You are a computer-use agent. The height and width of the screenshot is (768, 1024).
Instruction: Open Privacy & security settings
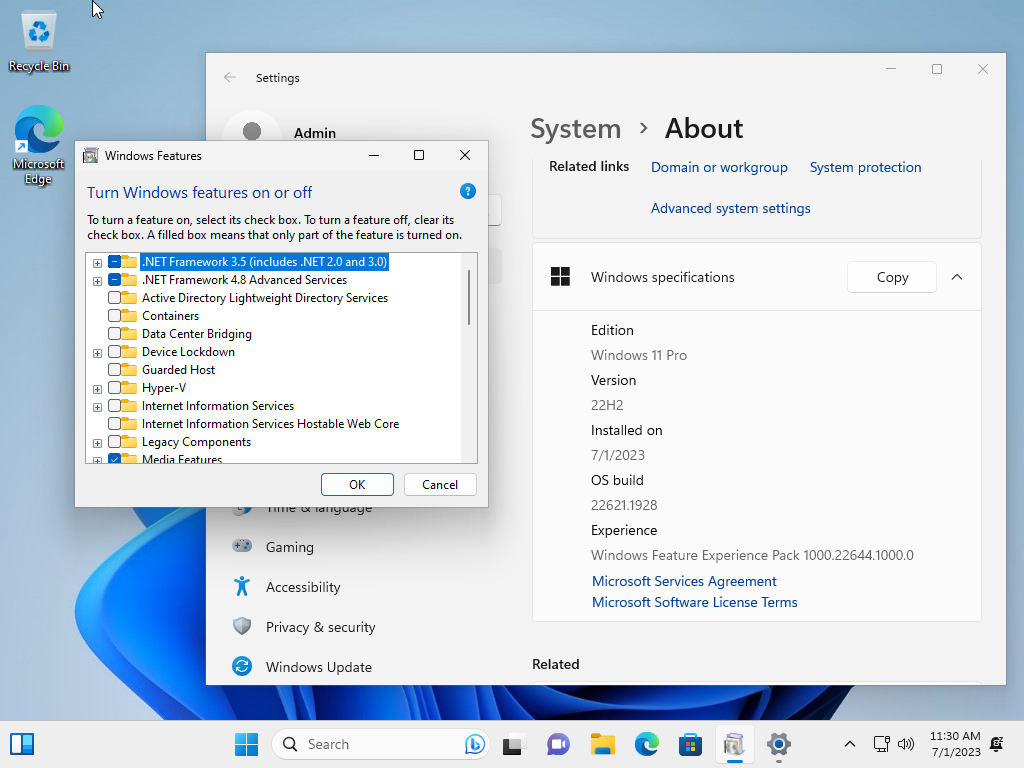point(320,627)
